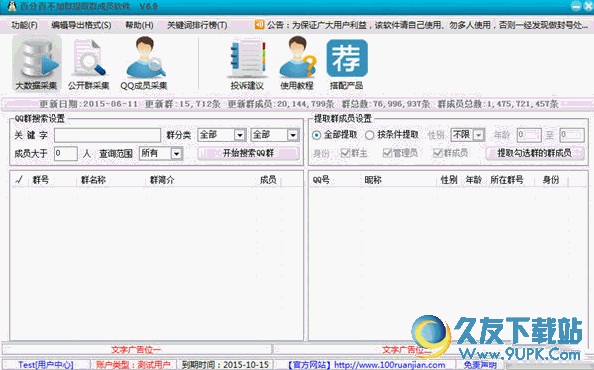Screen dimensions: 594x370
Task: Sort by the QQ号 column header
Action: coord(320,180)
